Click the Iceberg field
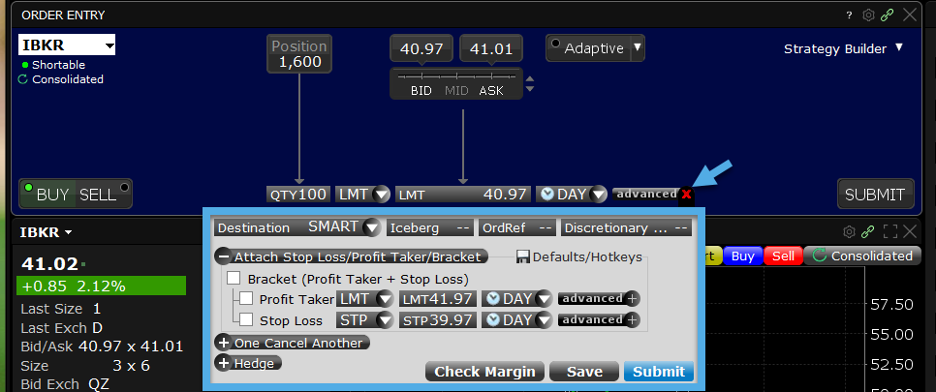The width and height of the screenshot is (936, 392). [x=430, y=227]
